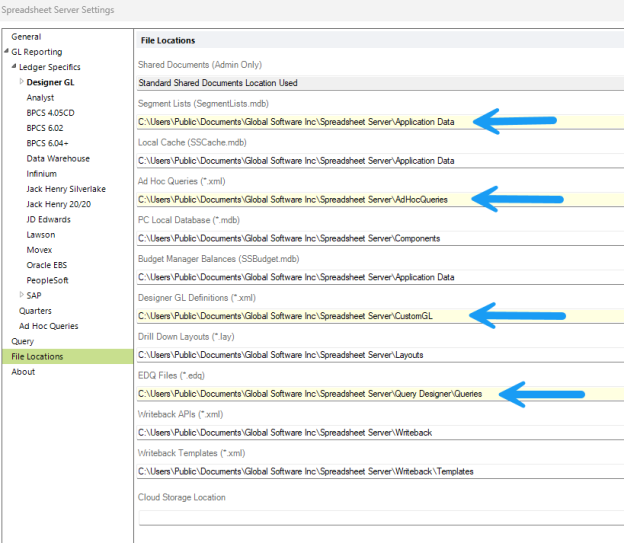The width and height of the screenshot is (624, 543).
Task: Click the Cloud Storage Location field
Action: (x=380, y=516)
